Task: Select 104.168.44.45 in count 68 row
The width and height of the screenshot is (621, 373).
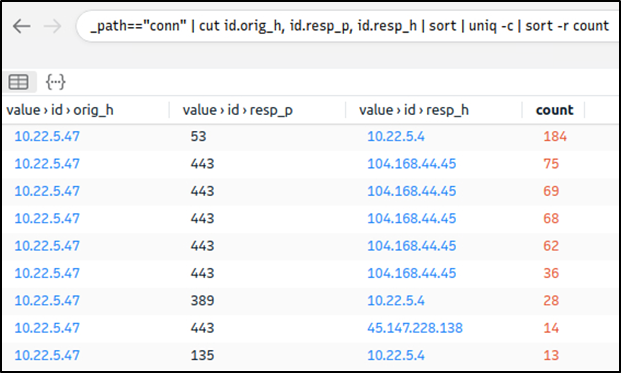Action: (411, 219)
